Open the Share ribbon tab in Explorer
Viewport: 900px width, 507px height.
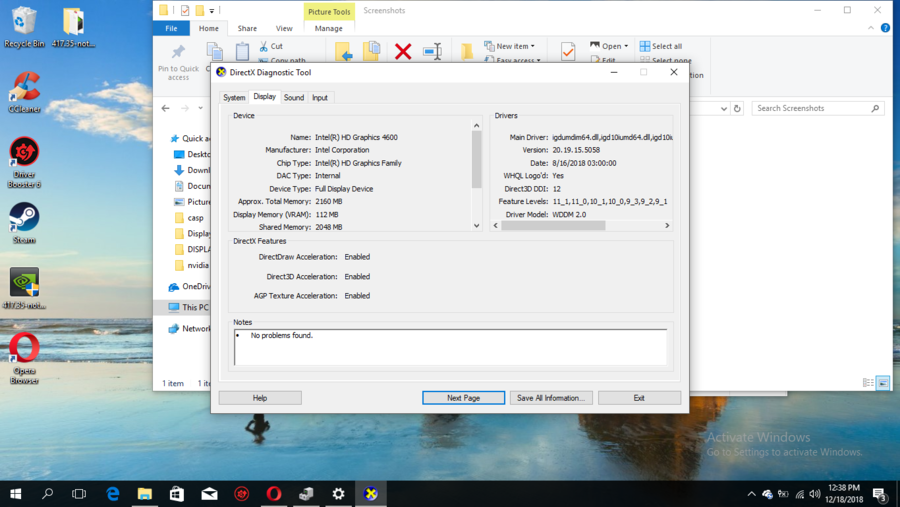(247, 28)
